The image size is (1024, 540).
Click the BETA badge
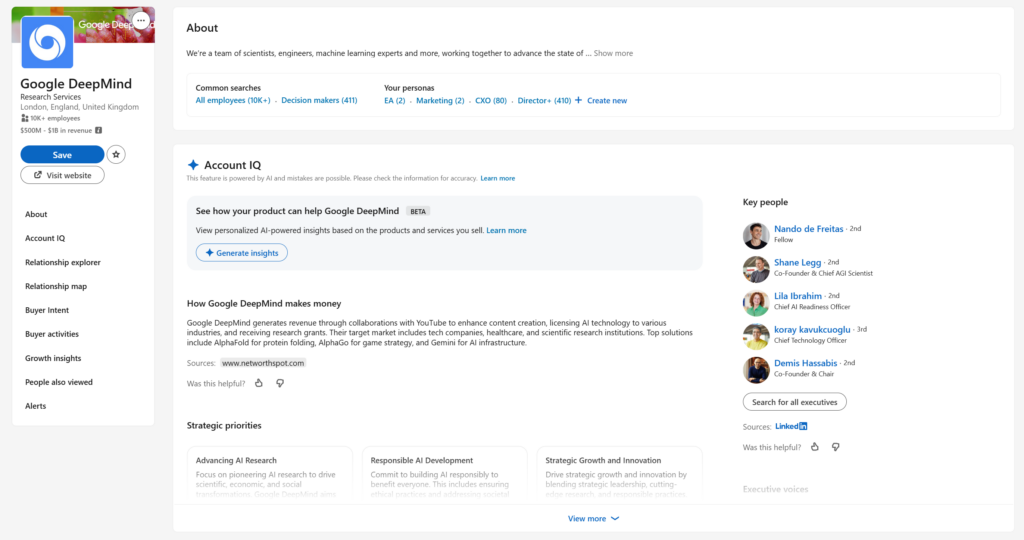tap(418, 212)
